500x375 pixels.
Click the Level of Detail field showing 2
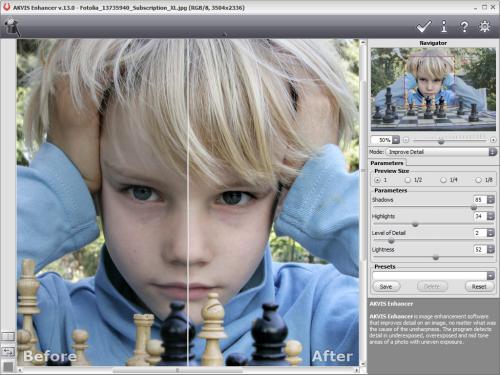[480, 233]
